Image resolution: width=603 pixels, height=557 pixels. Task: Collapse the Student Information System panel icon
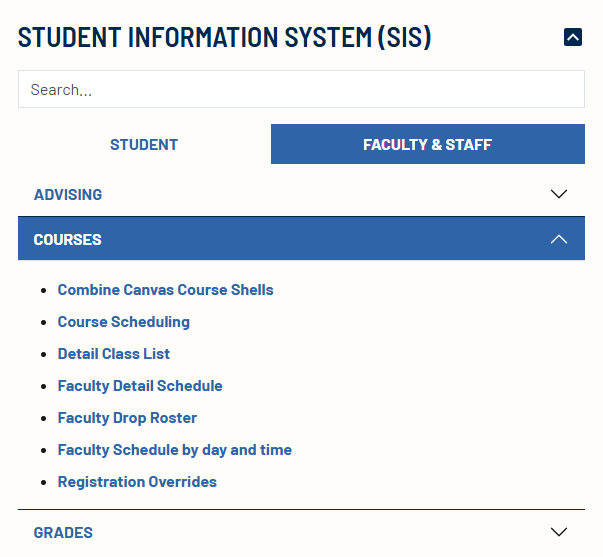(573, 38)
